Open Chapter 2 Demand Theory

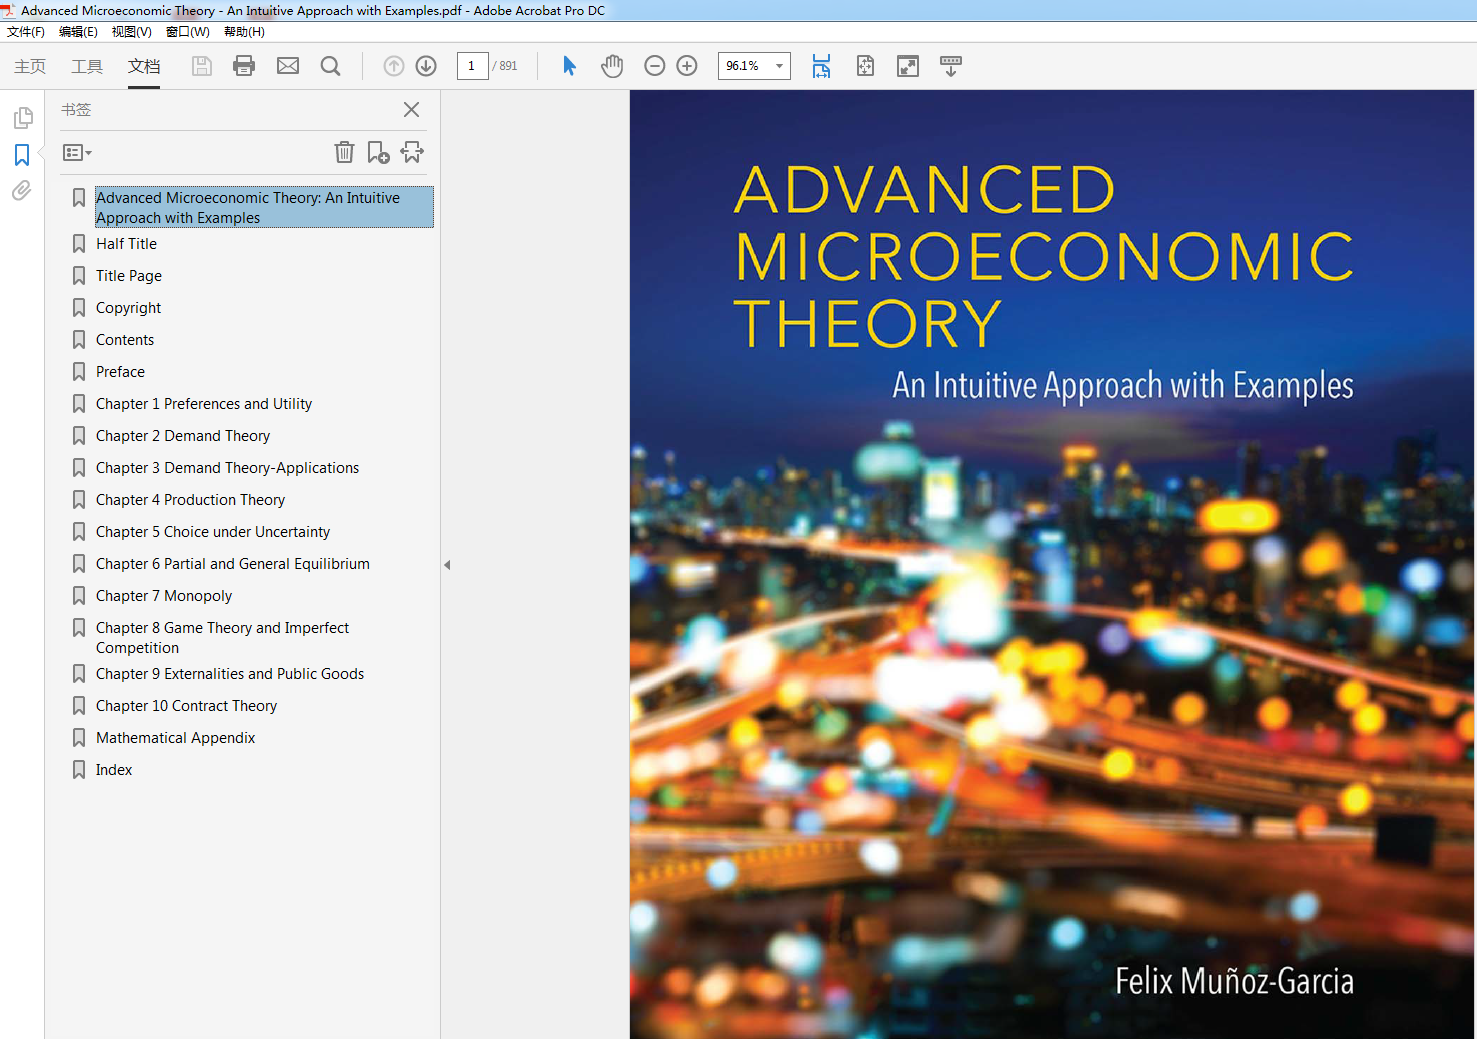click(x=183, y=436)
